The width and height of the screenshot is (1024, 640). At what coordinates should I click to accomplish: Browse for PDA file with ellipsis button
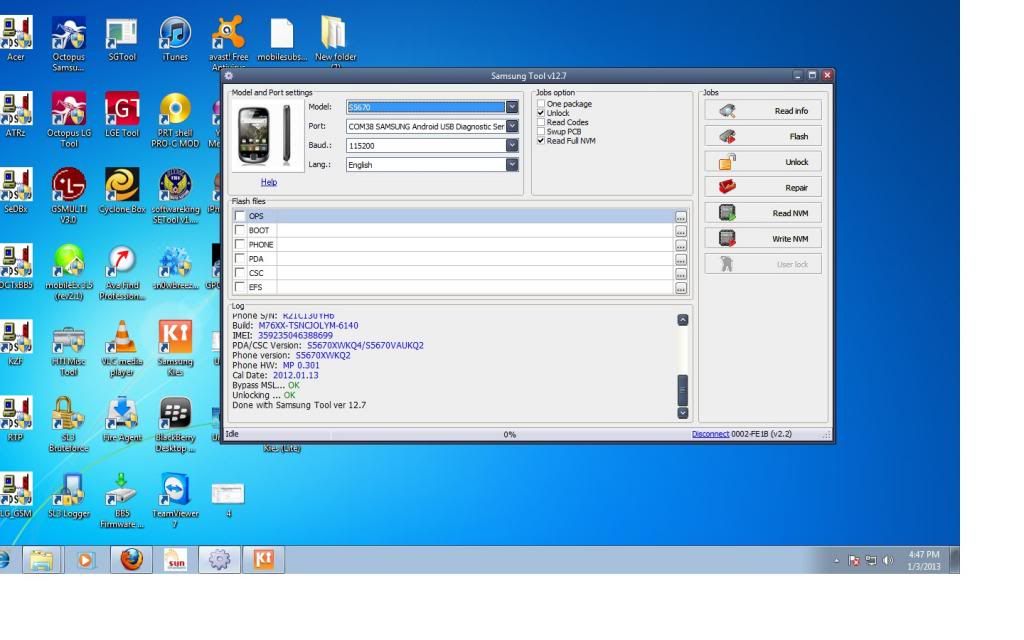[680, 260]
